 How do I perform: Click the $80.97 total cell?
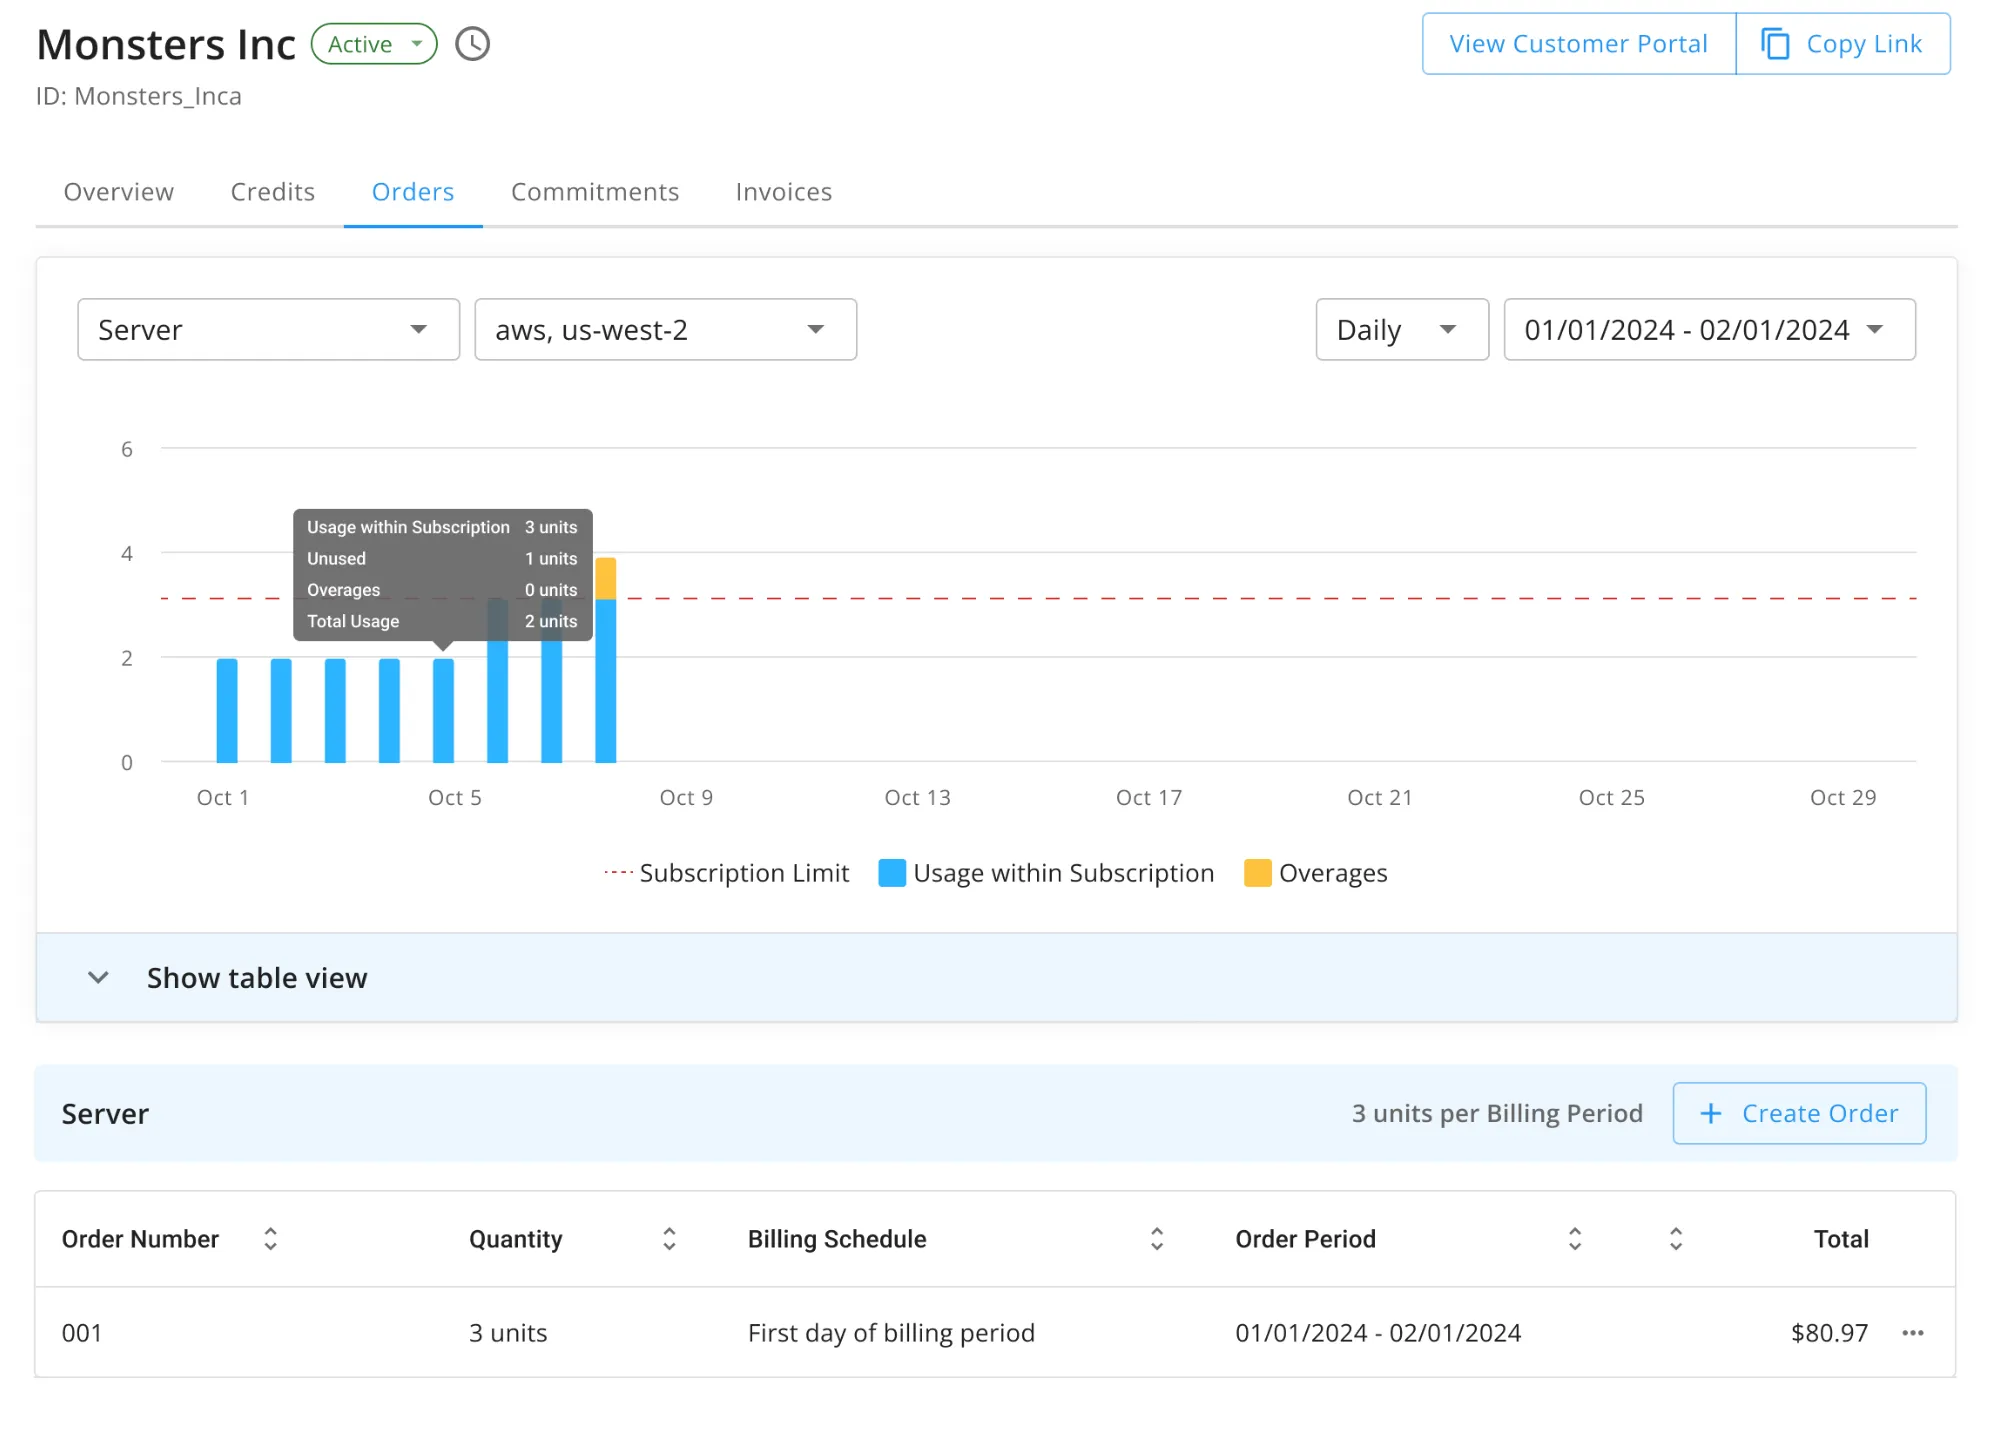(1829, 1332)
